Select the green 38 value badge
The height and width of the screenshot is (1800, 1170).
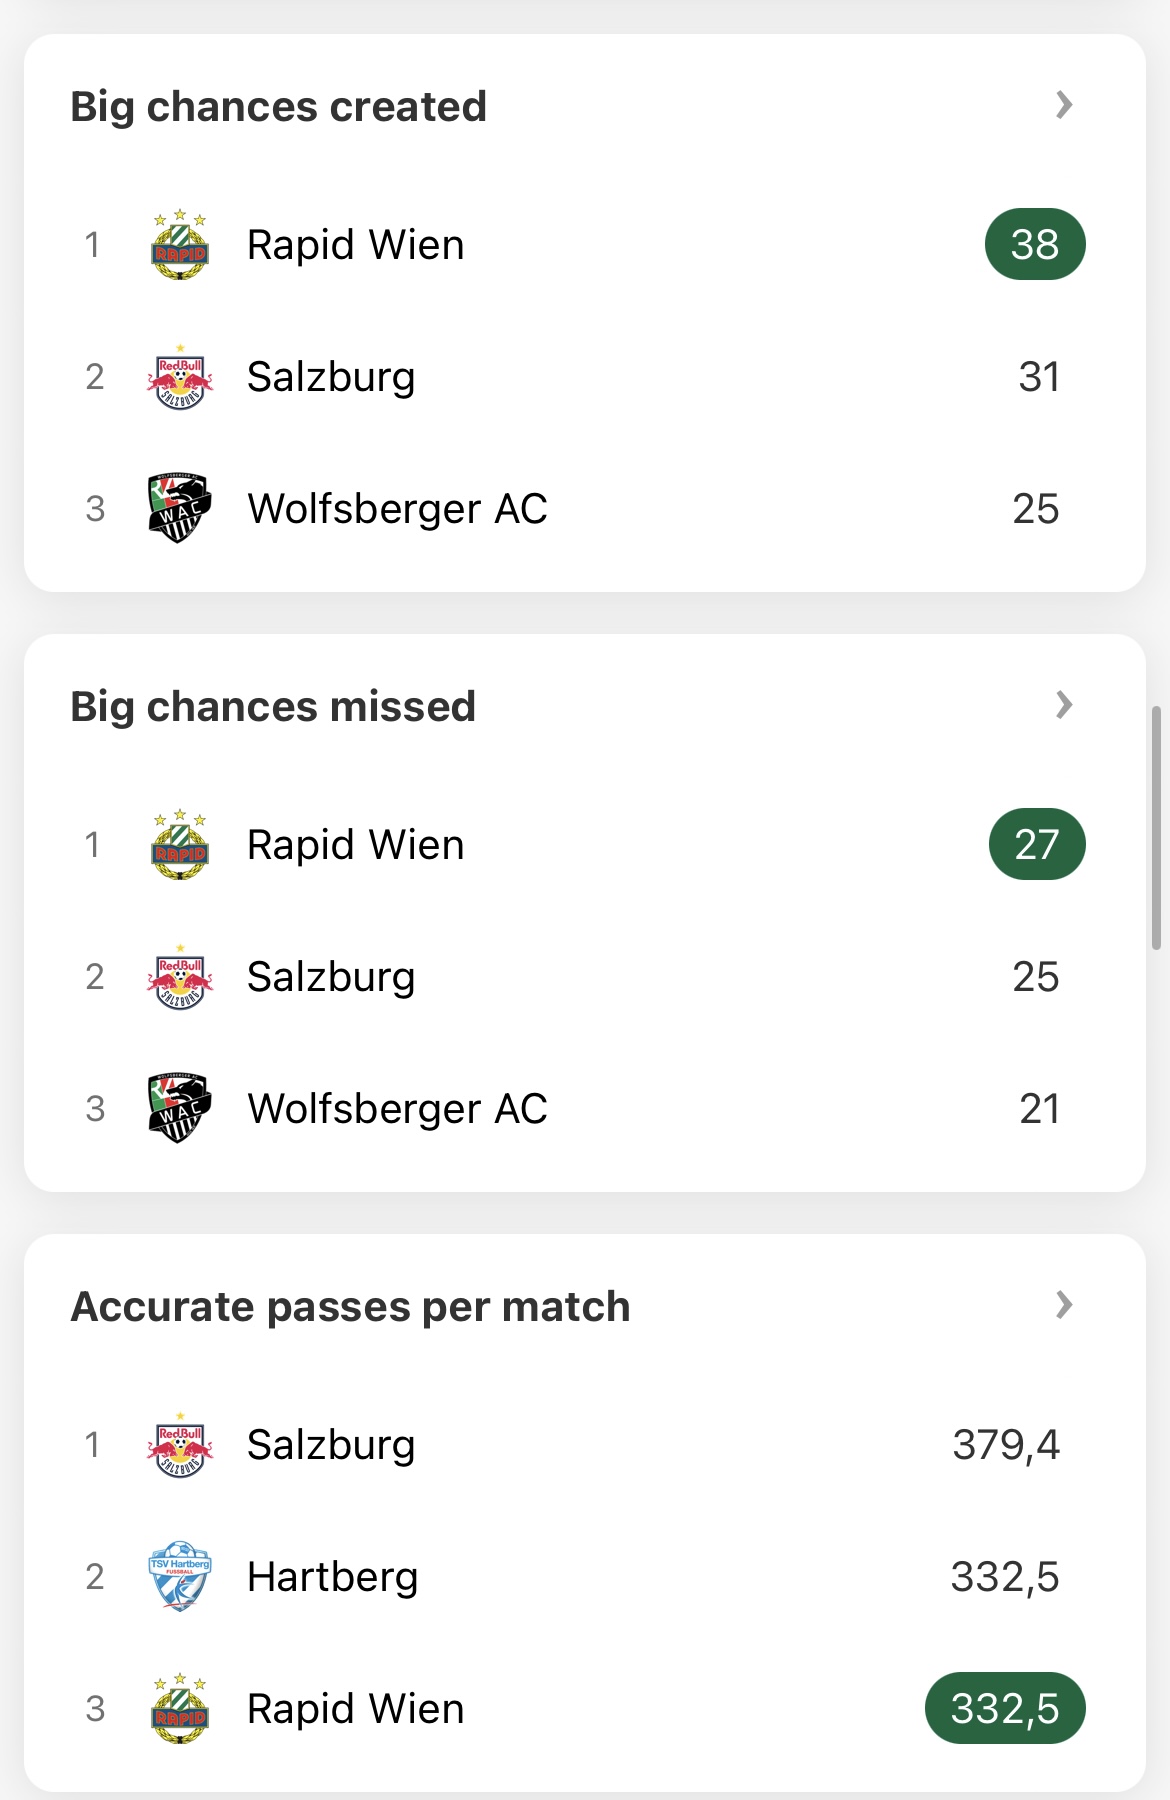[1035, 244]
